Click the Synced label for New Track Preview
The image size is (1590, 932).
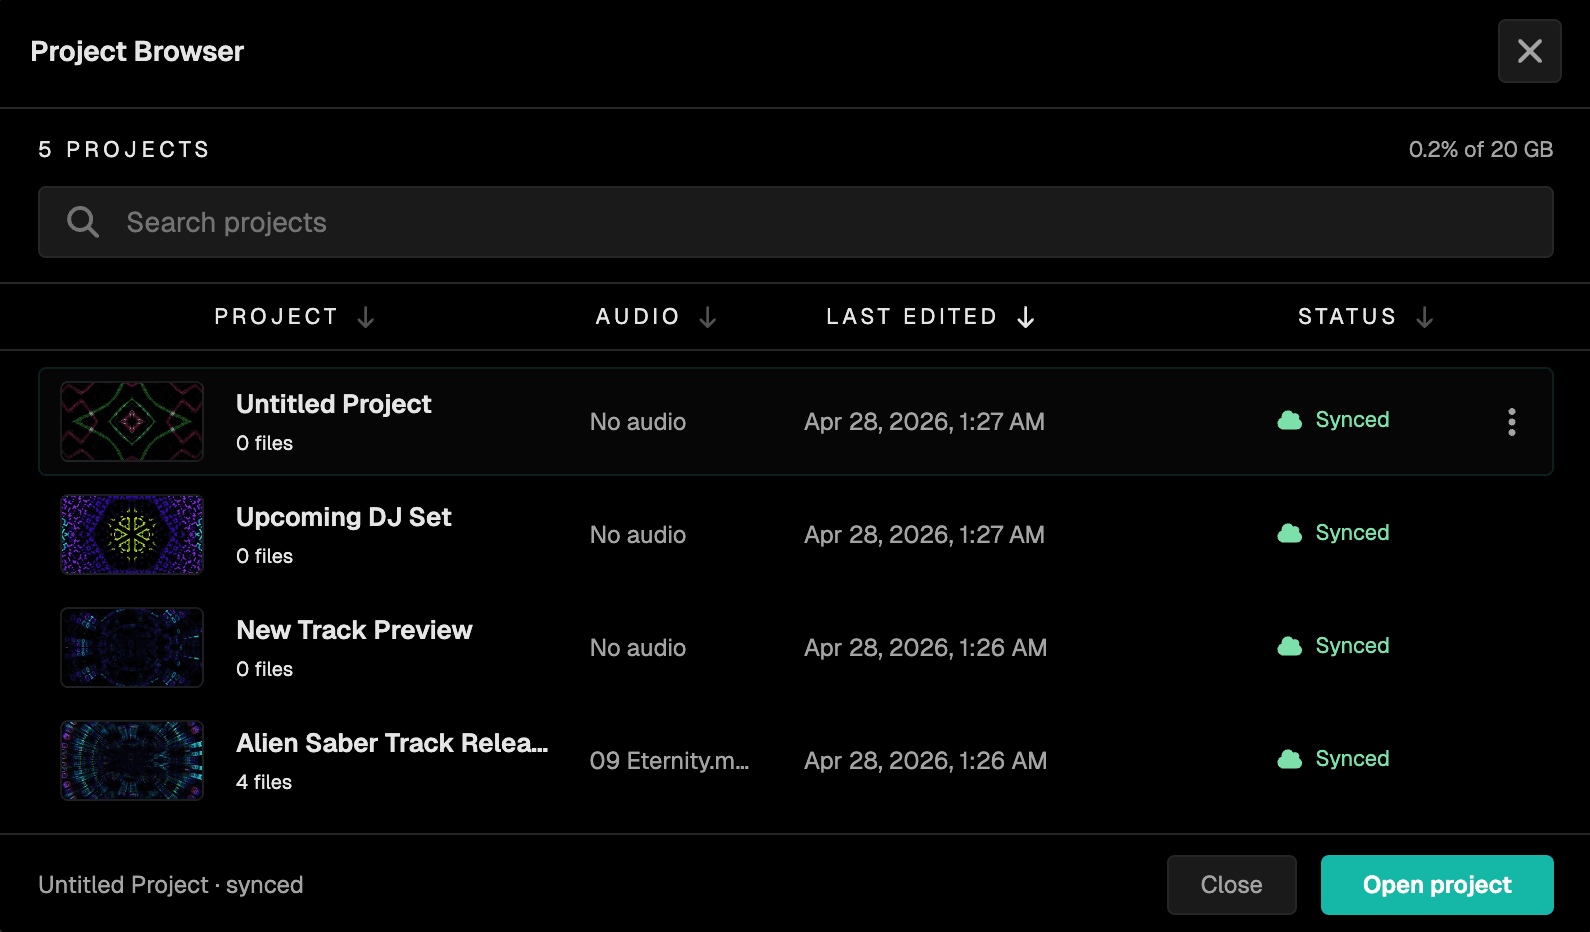point(1352,646)
